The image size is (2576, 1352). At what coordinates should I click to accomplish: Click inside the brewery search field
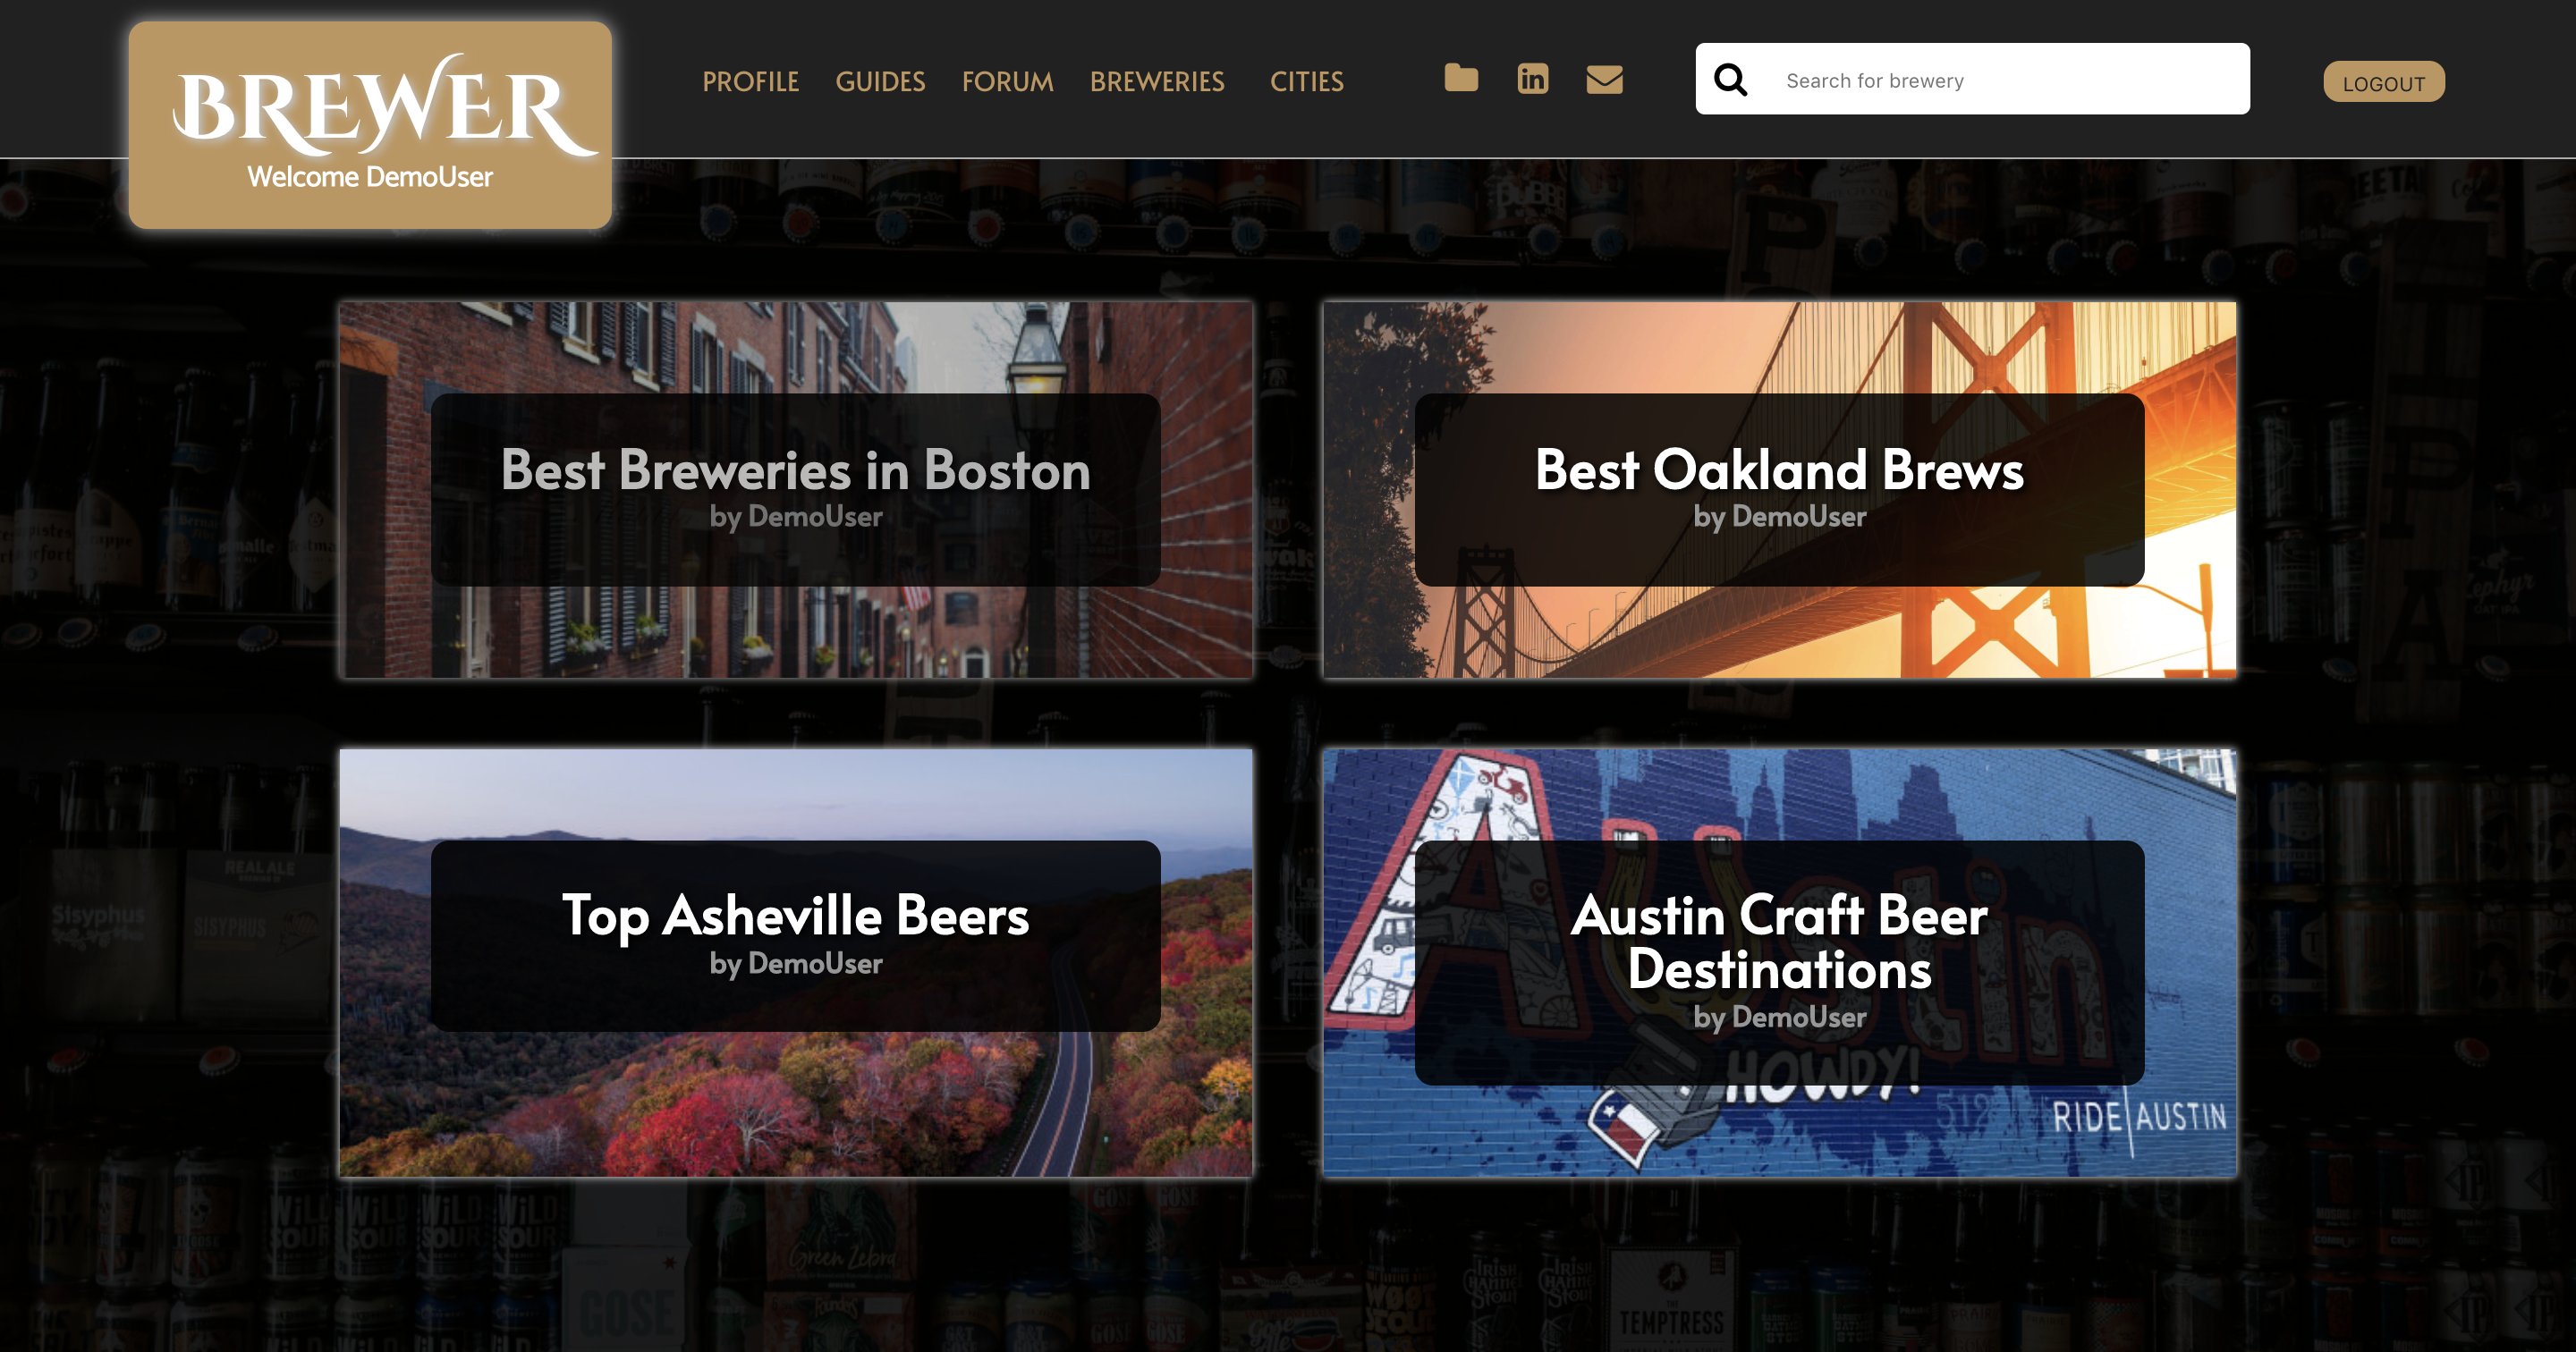click(2000, 80)
